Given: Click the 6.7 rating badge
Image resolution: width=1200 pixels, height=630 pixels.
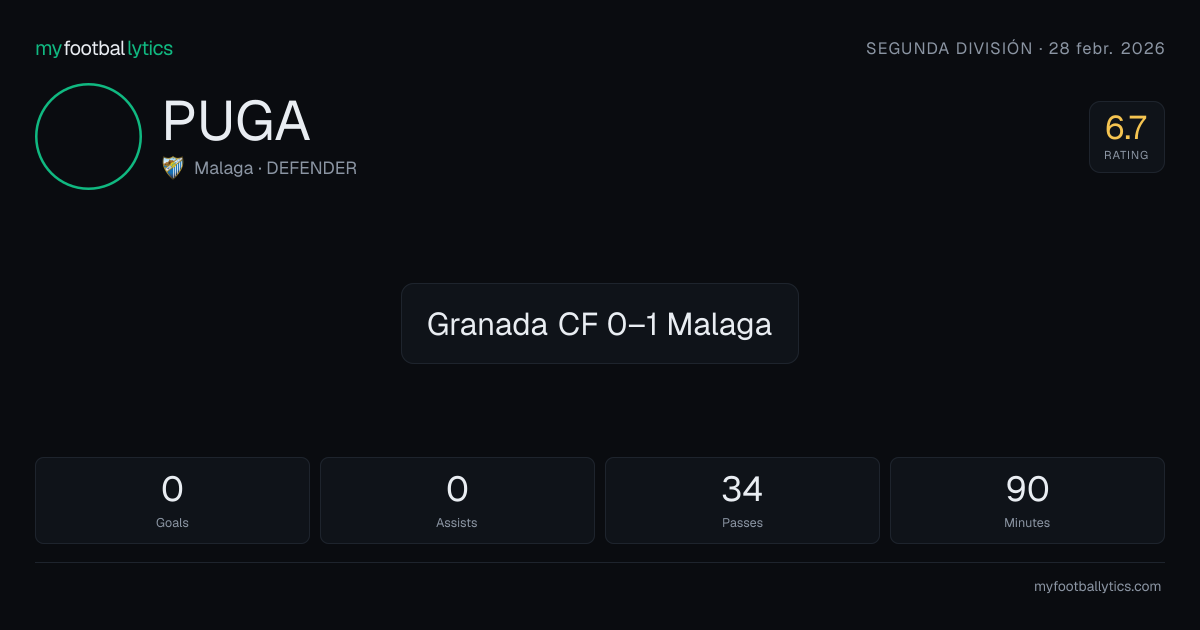Looking at the screenshot, I should coord(1127,137).
